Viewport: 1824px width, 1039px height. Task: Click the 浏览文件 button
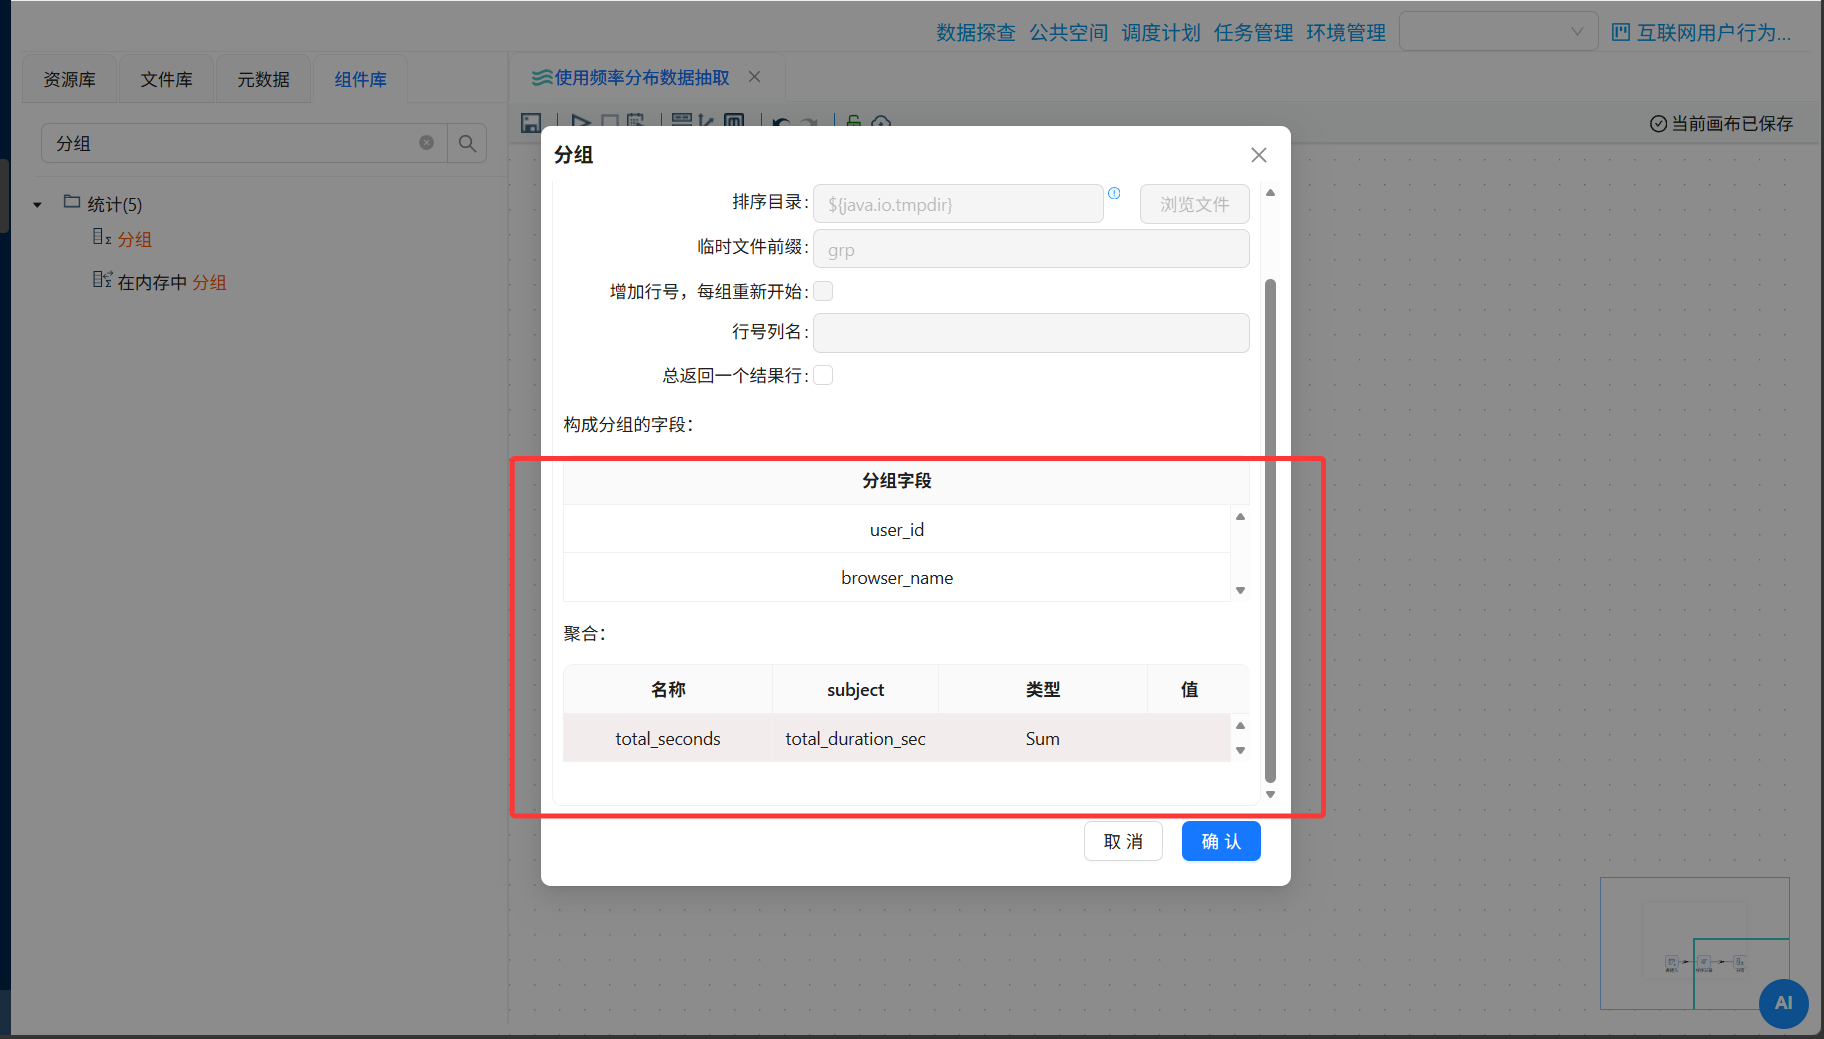click(1195, 204)
